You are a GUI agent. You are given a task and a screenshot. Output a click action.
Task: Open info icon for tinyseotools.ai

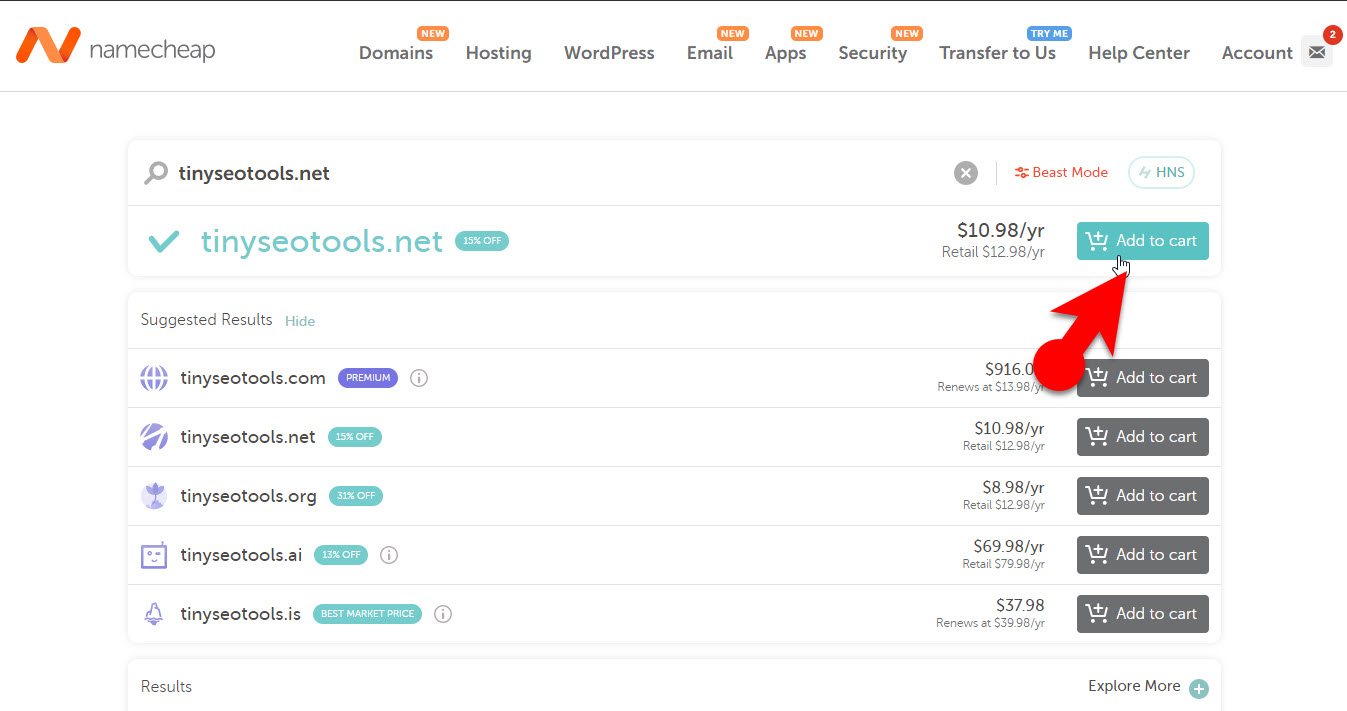point(389,554)
